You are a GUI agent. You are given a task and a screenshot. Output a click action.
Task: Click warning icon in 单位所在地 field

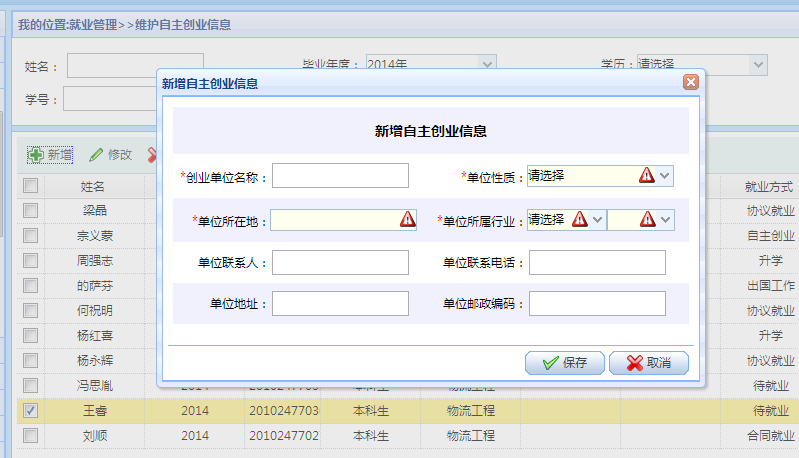click(x=408, y=219)
